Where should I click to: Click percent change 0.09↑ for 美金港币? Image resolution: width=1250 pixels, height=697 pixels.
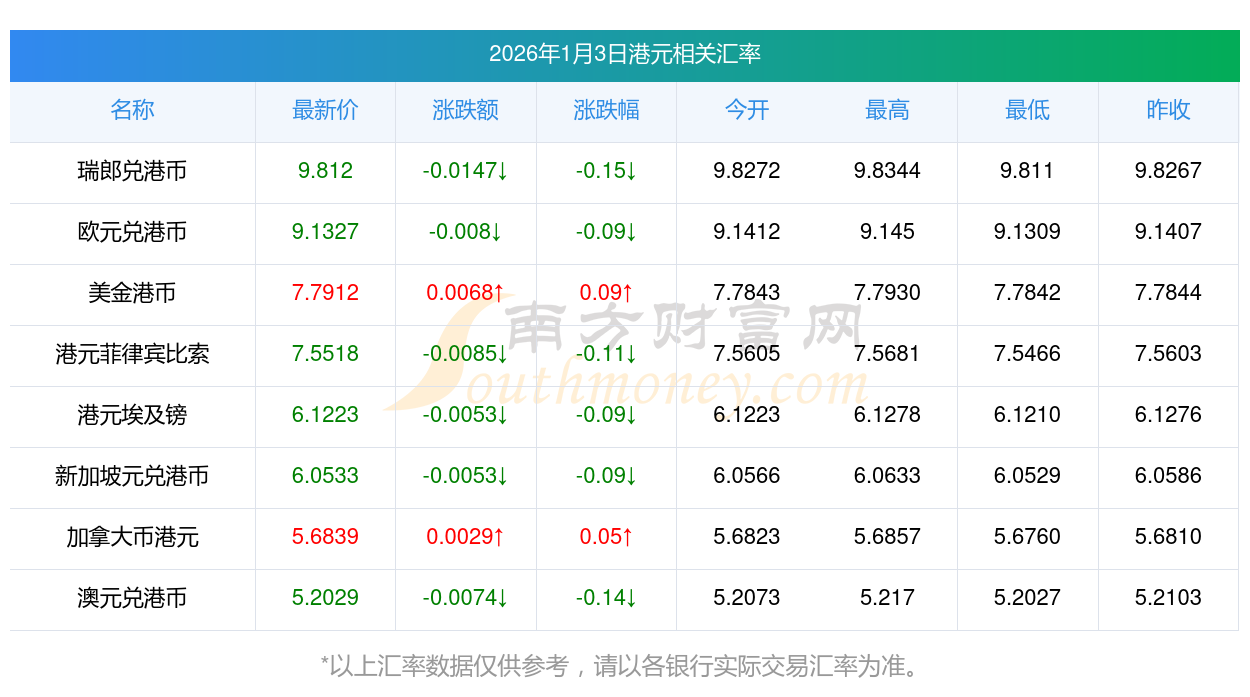point(606,293)
